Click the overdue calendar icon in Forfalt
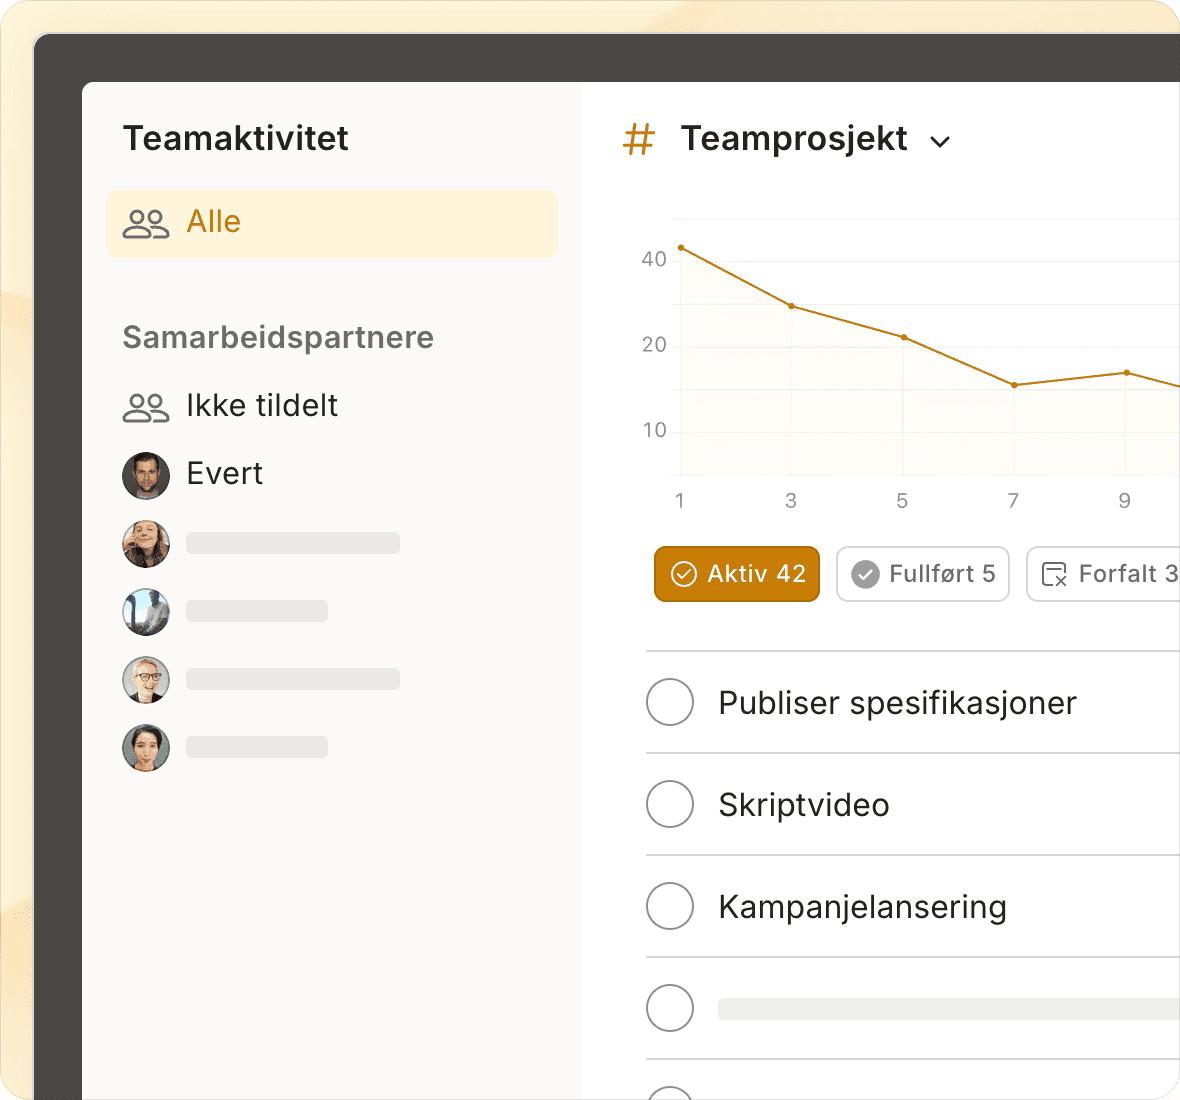 click(1054, 574)
